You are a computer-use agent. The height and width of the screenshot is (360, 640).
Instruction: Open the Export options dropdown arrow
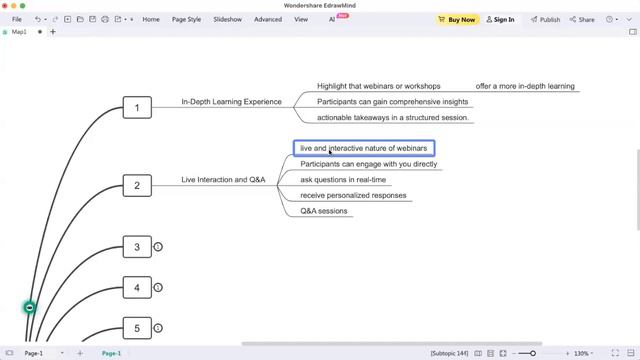[125, 20]
